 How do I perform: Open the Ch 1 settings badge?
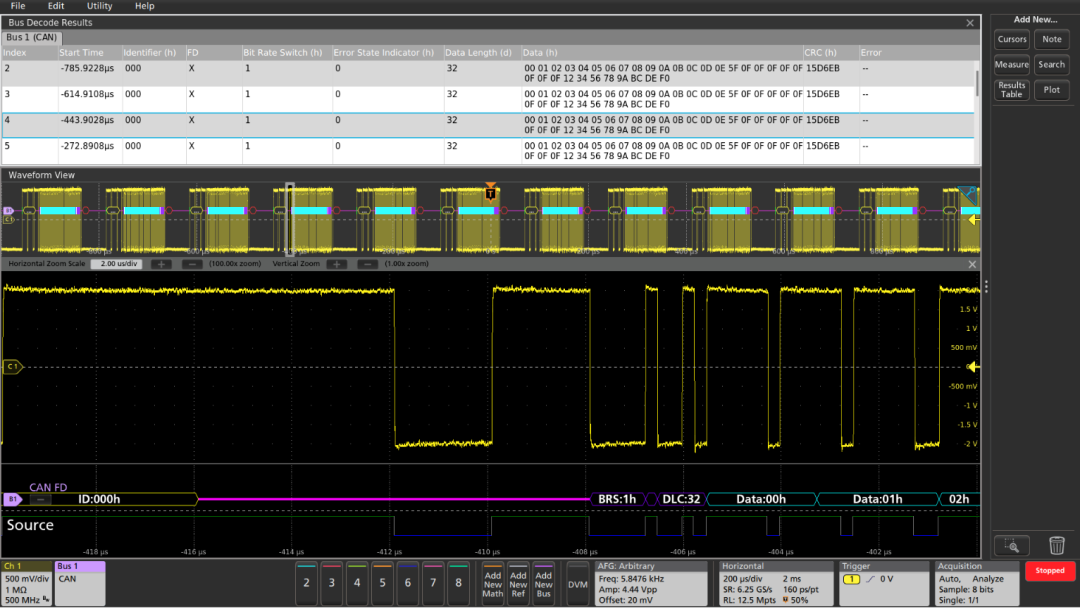coord(27,583)
